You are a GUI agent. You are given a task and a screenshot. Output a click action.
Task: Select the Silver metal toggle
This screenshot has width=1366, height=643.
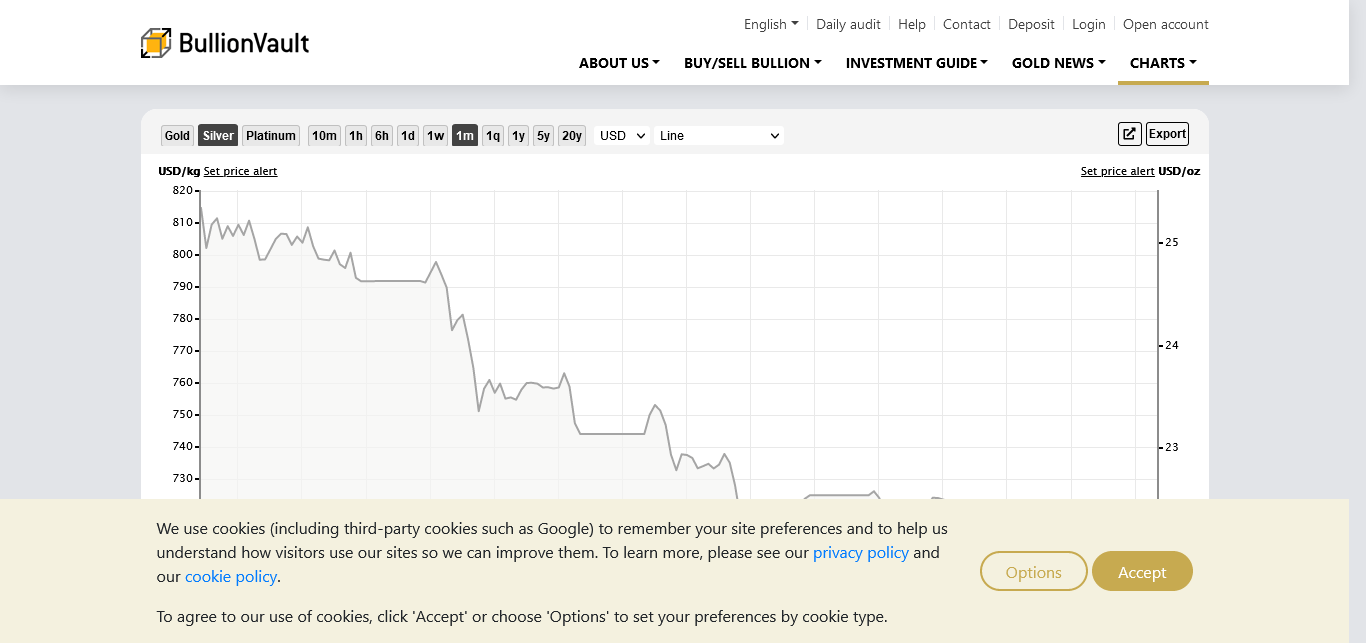tap(218, 136)
